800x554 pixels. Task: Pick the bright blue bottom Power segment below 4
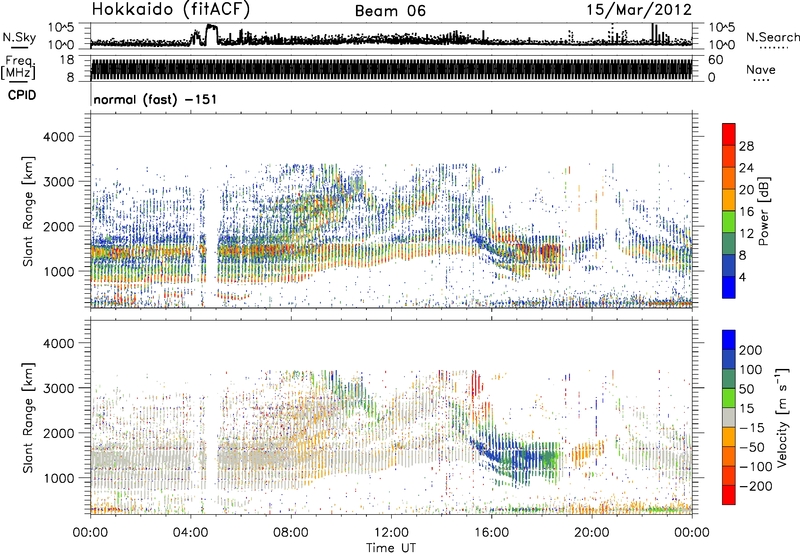pos(729,287)
